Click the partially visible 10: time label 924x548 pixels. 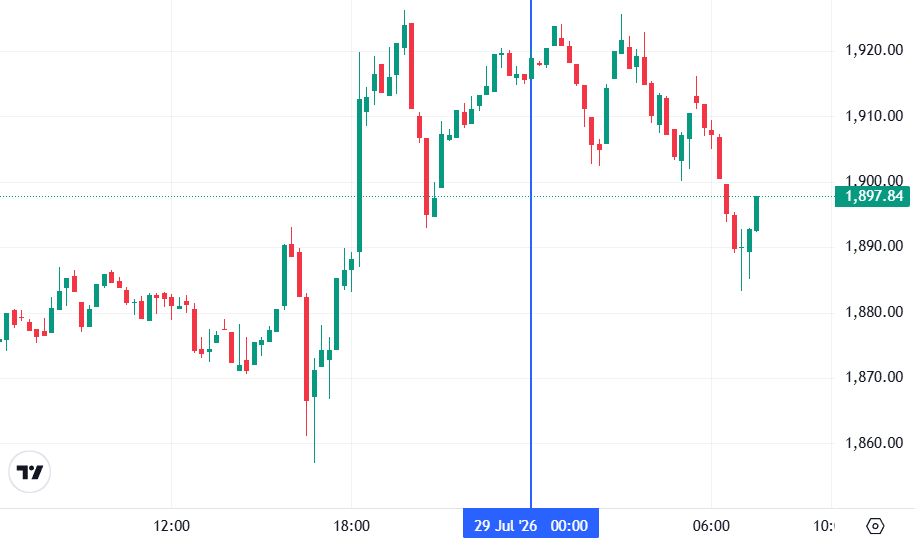tap(823, 526)
